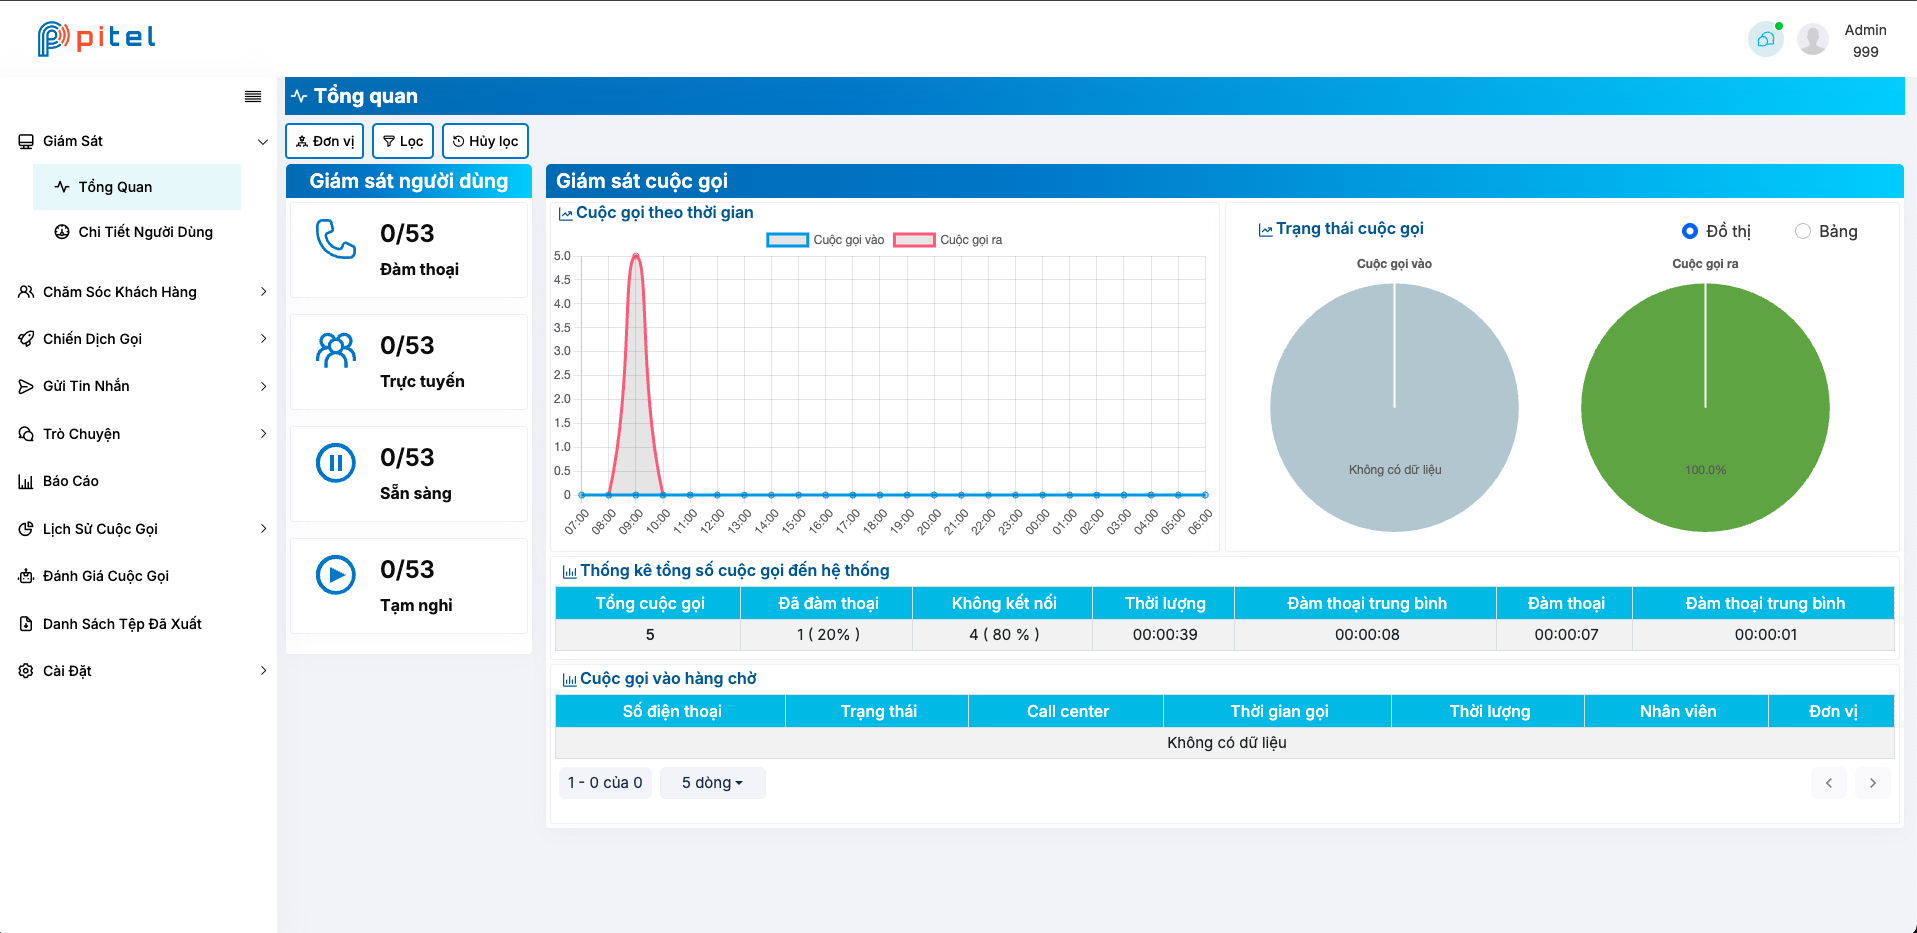Go to next page arrow
This screenshot has height=933, width=1917.
(1873, 783)
